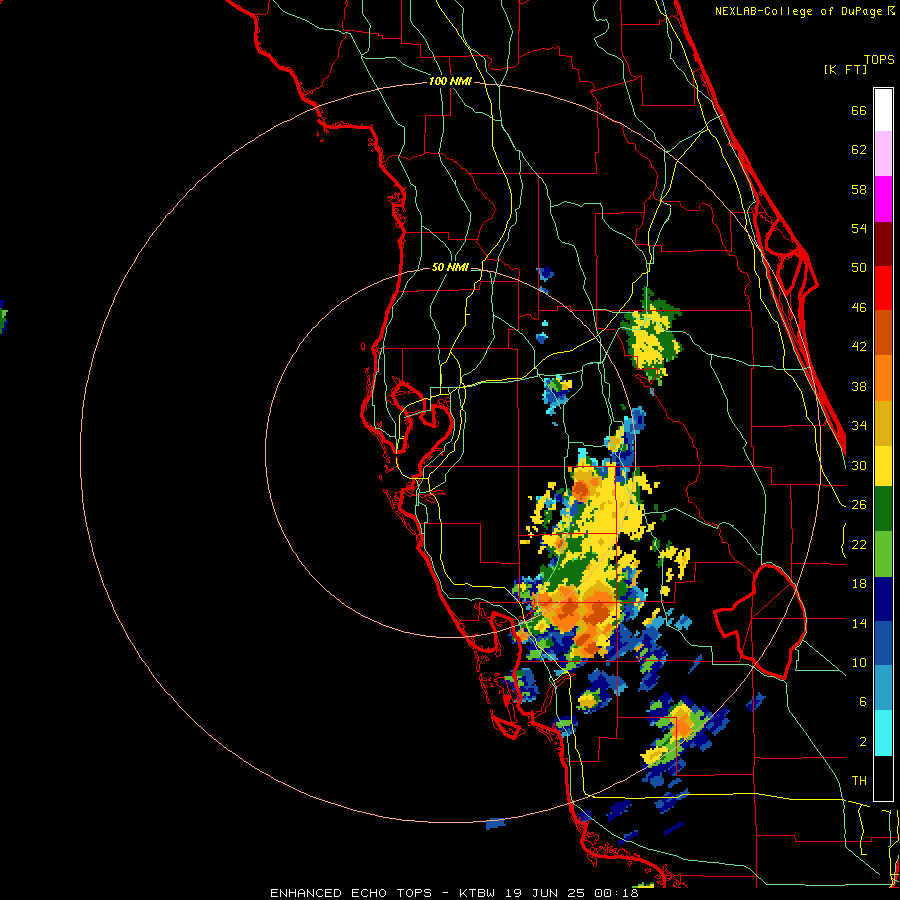Image resolution: width=900 pixels, height=900 pixels.
Task: Pick the bright red legend swatch
Action: [883, 288]
